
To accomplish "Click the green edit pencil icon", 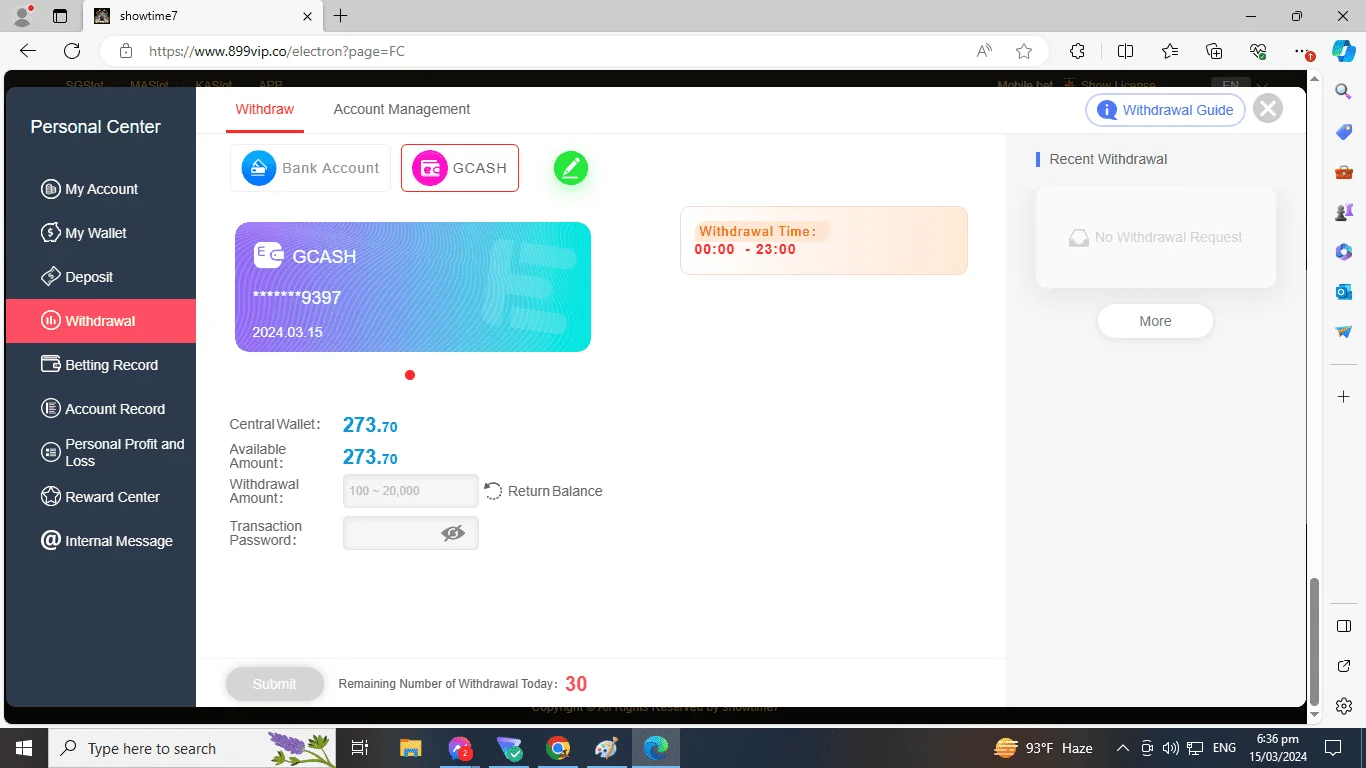I will (571, 168).
